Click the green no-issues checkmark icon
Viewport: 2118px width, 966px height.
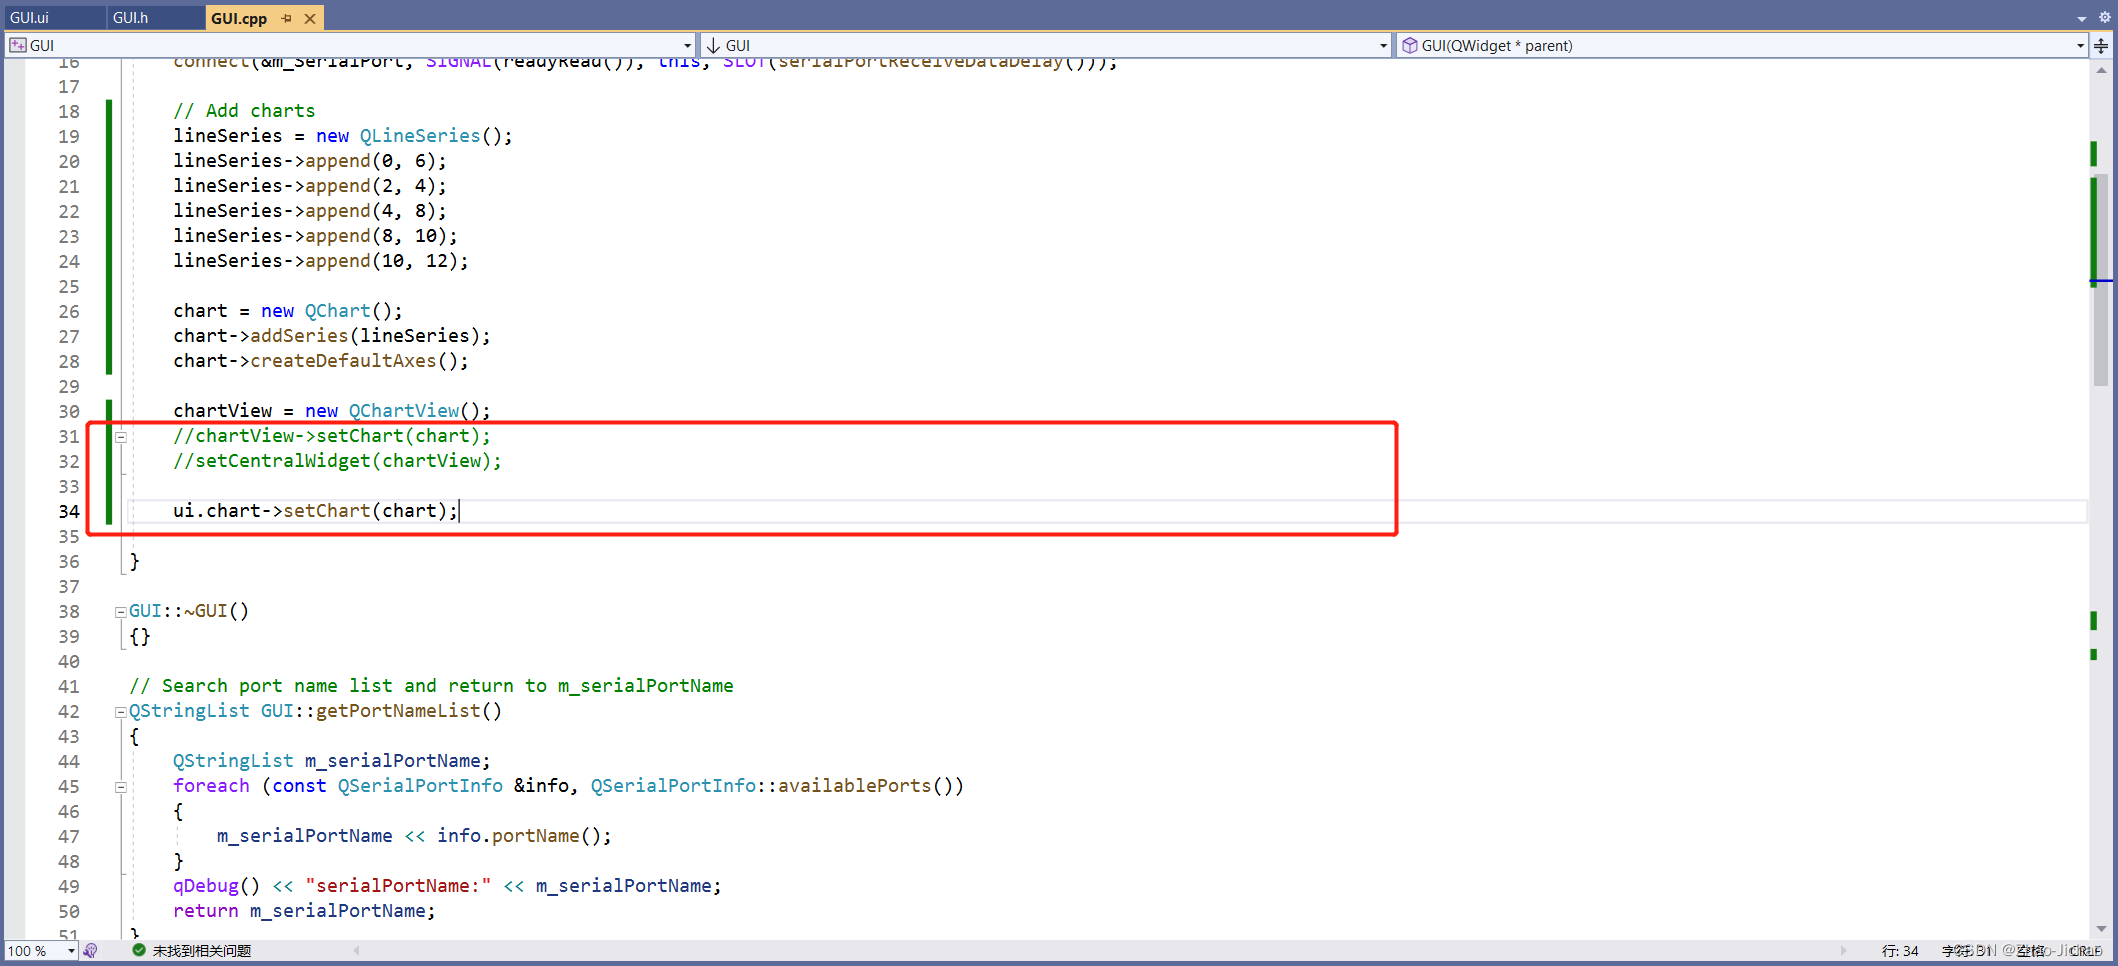(139, 950)
